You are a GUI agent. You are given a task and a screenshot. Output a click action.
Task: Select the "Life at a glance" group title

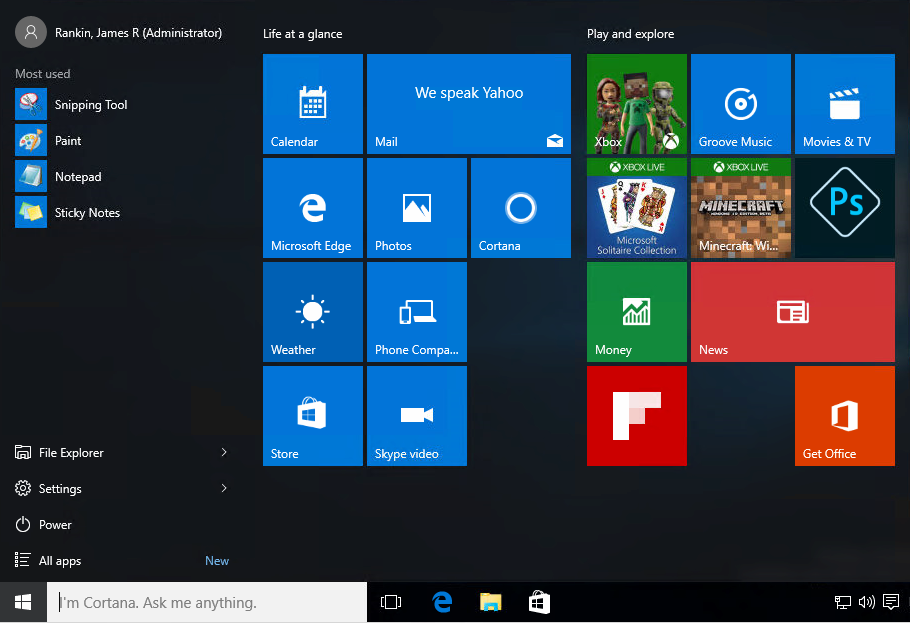click(x=302, y=34)
